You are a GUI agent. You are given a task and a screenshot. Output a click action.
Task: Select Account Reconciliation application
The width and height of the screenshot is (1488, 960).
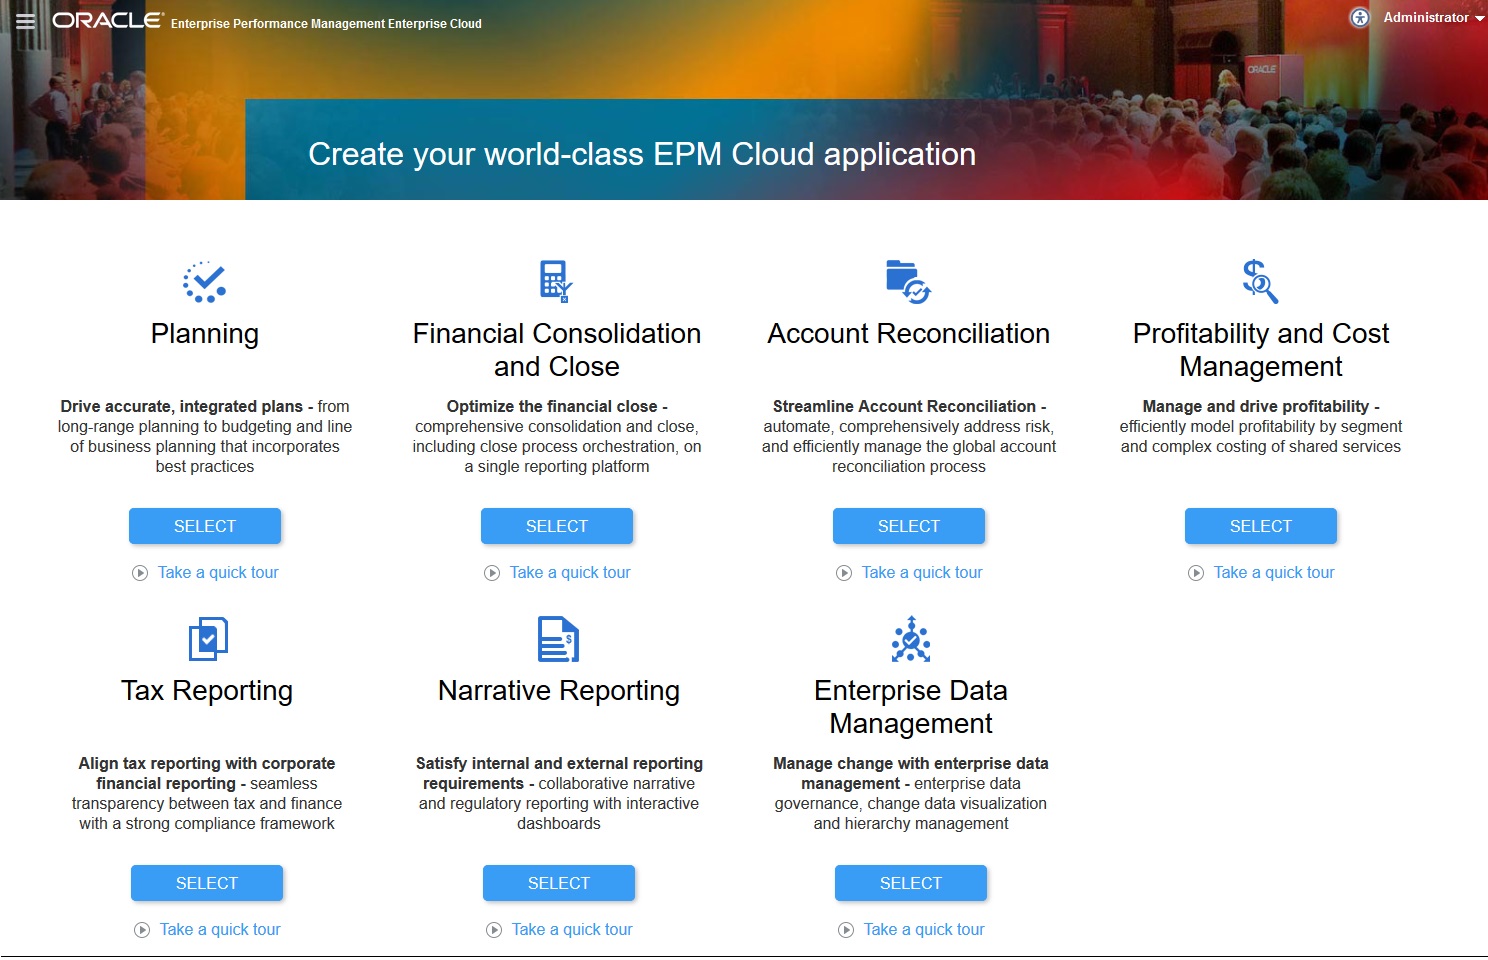[909, 526]
